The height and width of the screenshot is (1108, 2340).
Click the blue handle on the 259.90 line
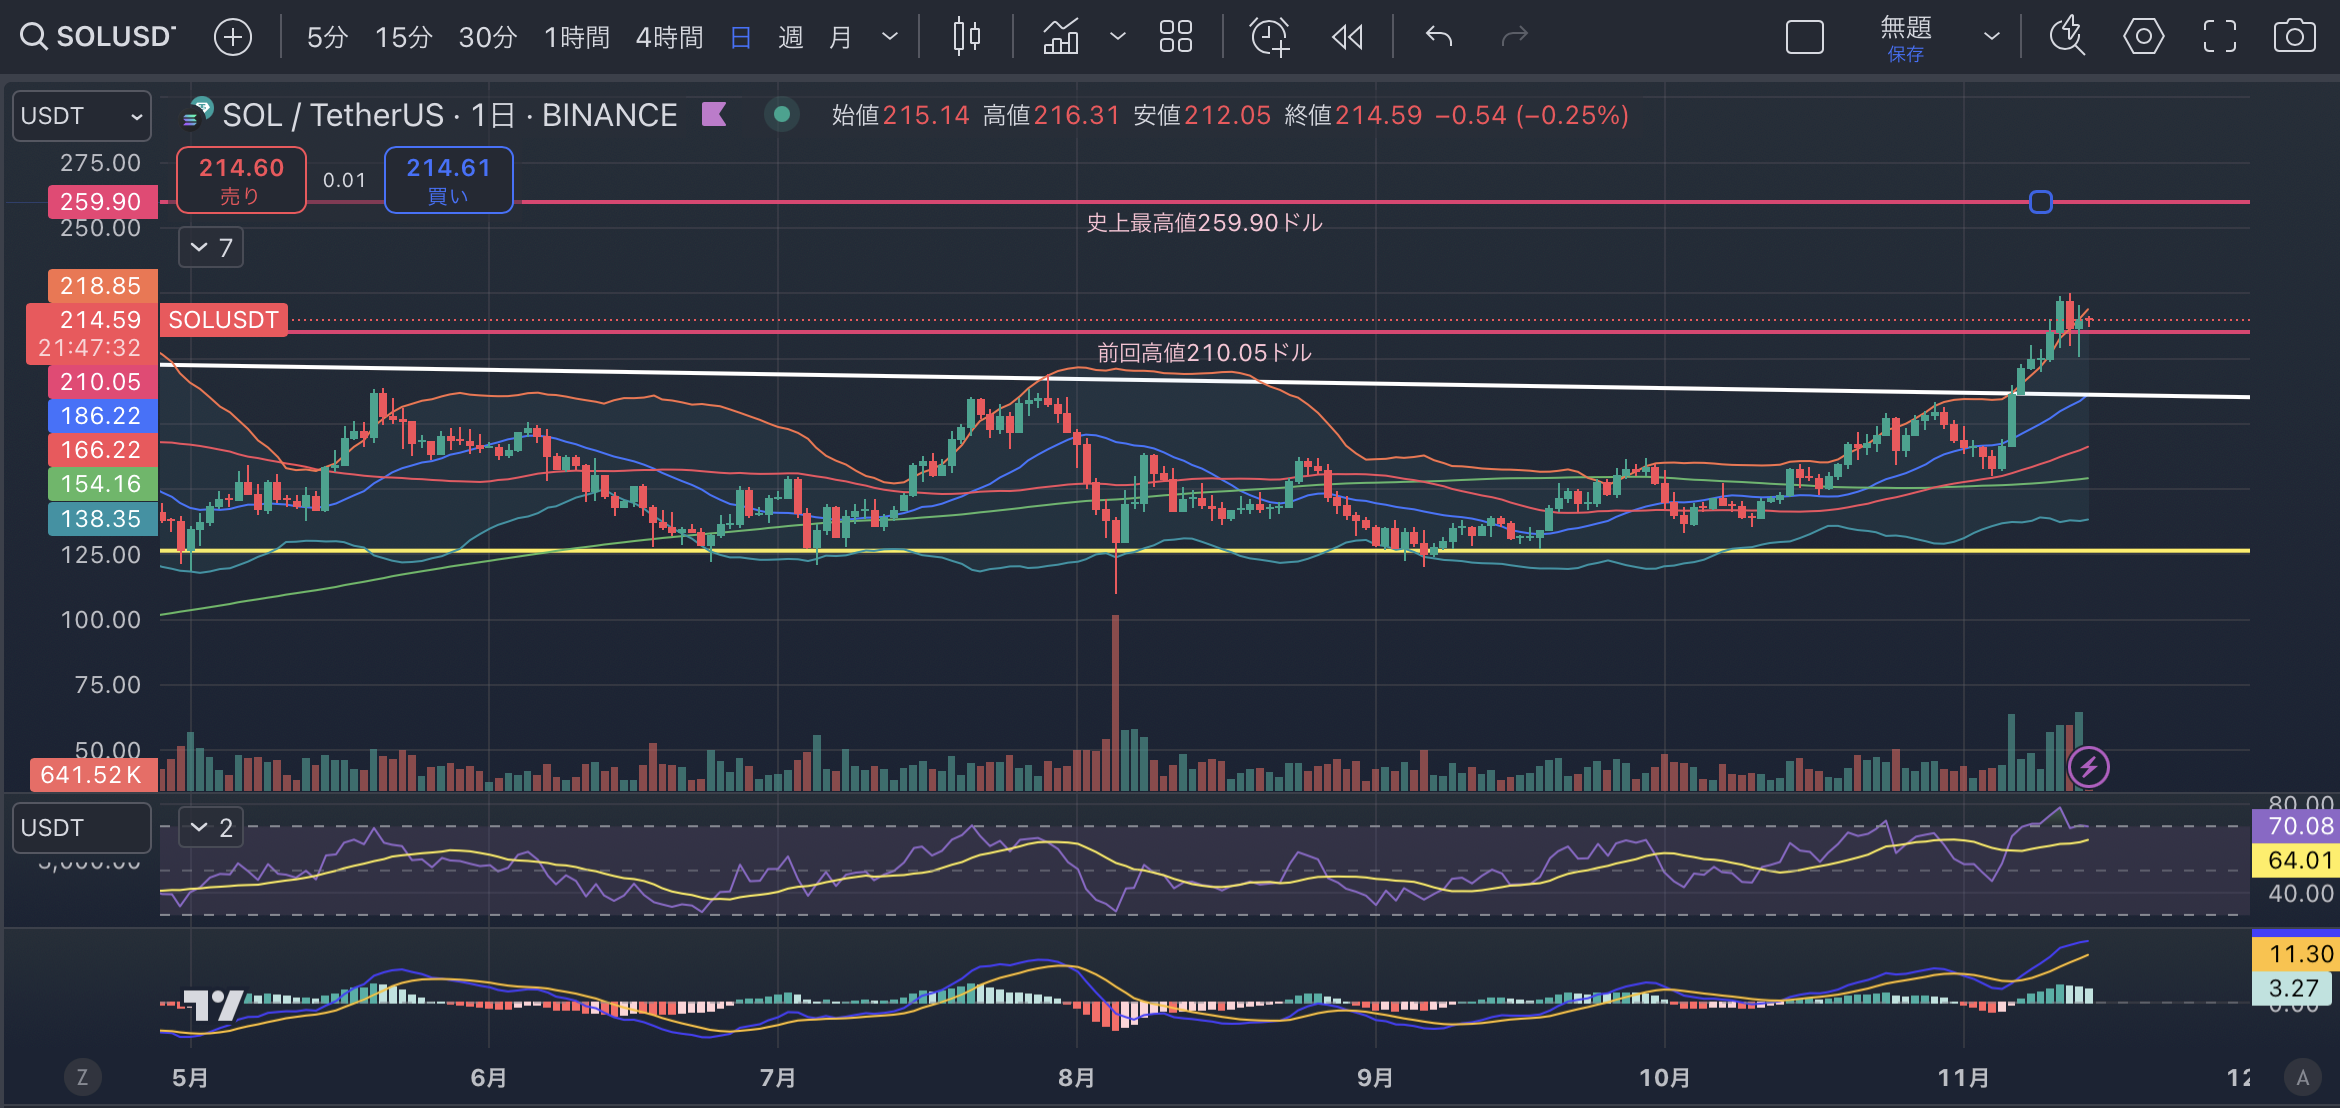pos(2041,202)
